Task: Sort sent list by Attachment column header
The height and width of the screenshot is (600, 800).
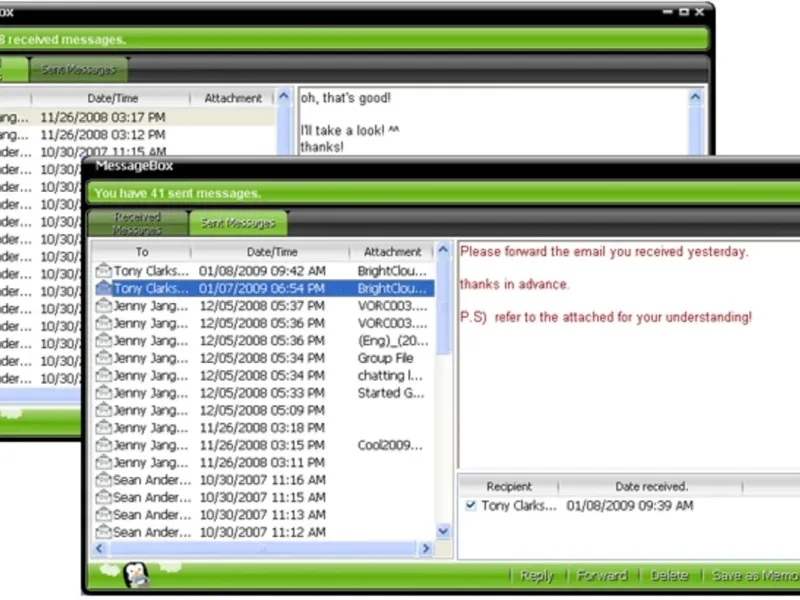Action: (x=392, y=252)
